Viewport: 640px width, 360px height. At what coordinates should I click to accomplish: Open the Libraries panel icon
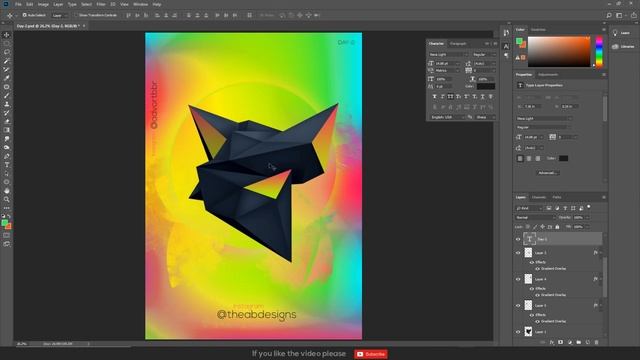pos(616,47)
